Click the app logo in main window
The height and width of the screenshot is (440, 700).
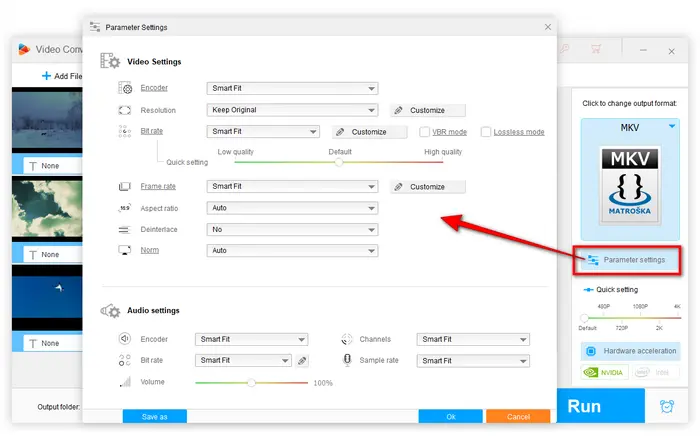(x=24, y=49)
